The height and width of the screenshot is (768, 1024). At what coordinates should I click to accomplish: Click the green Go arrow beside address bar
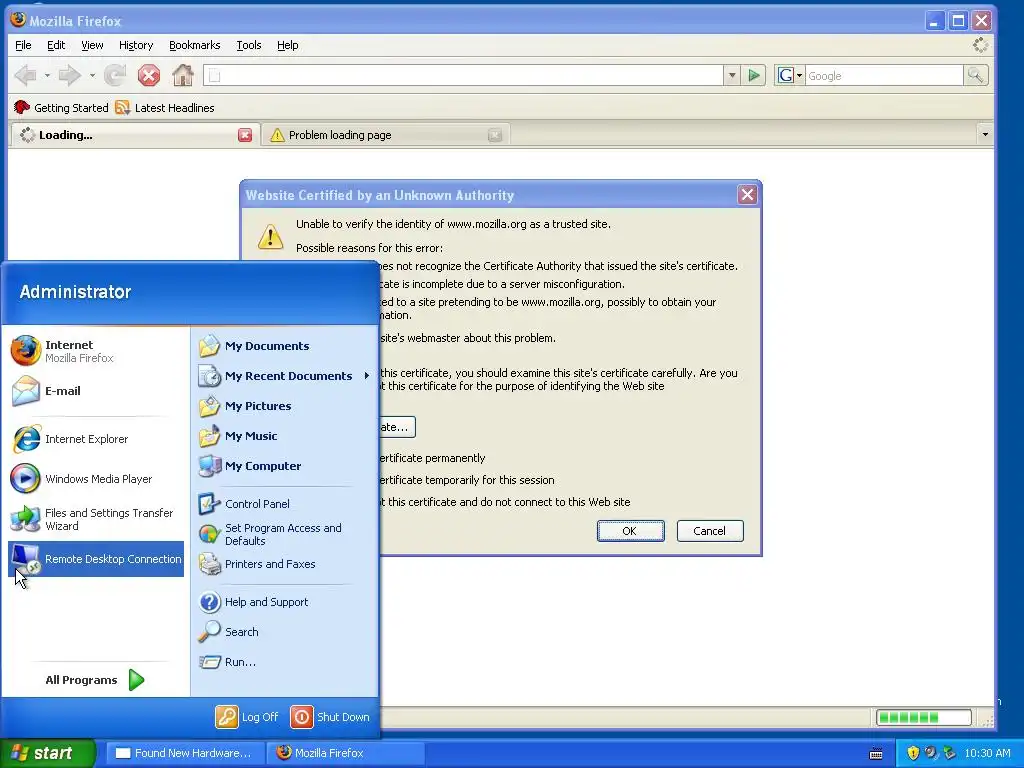pyautogui.click(x=754, y=76)
